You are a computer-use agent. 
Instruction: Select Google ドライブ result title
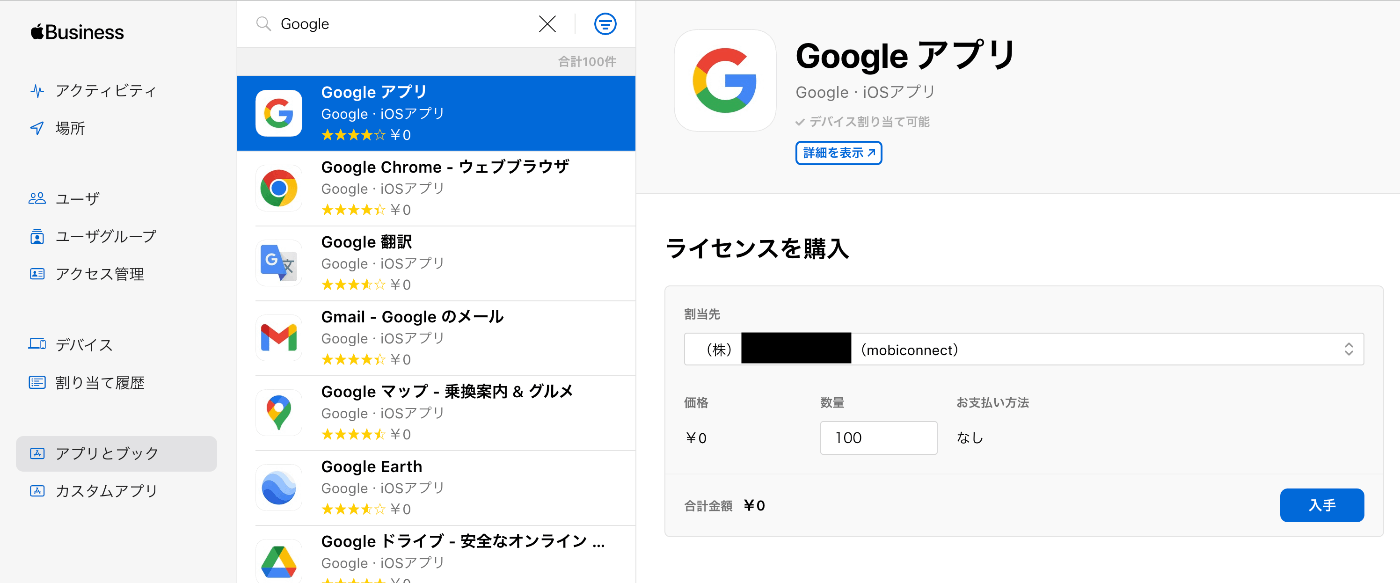pyautogui.click(x=463, y=541)
